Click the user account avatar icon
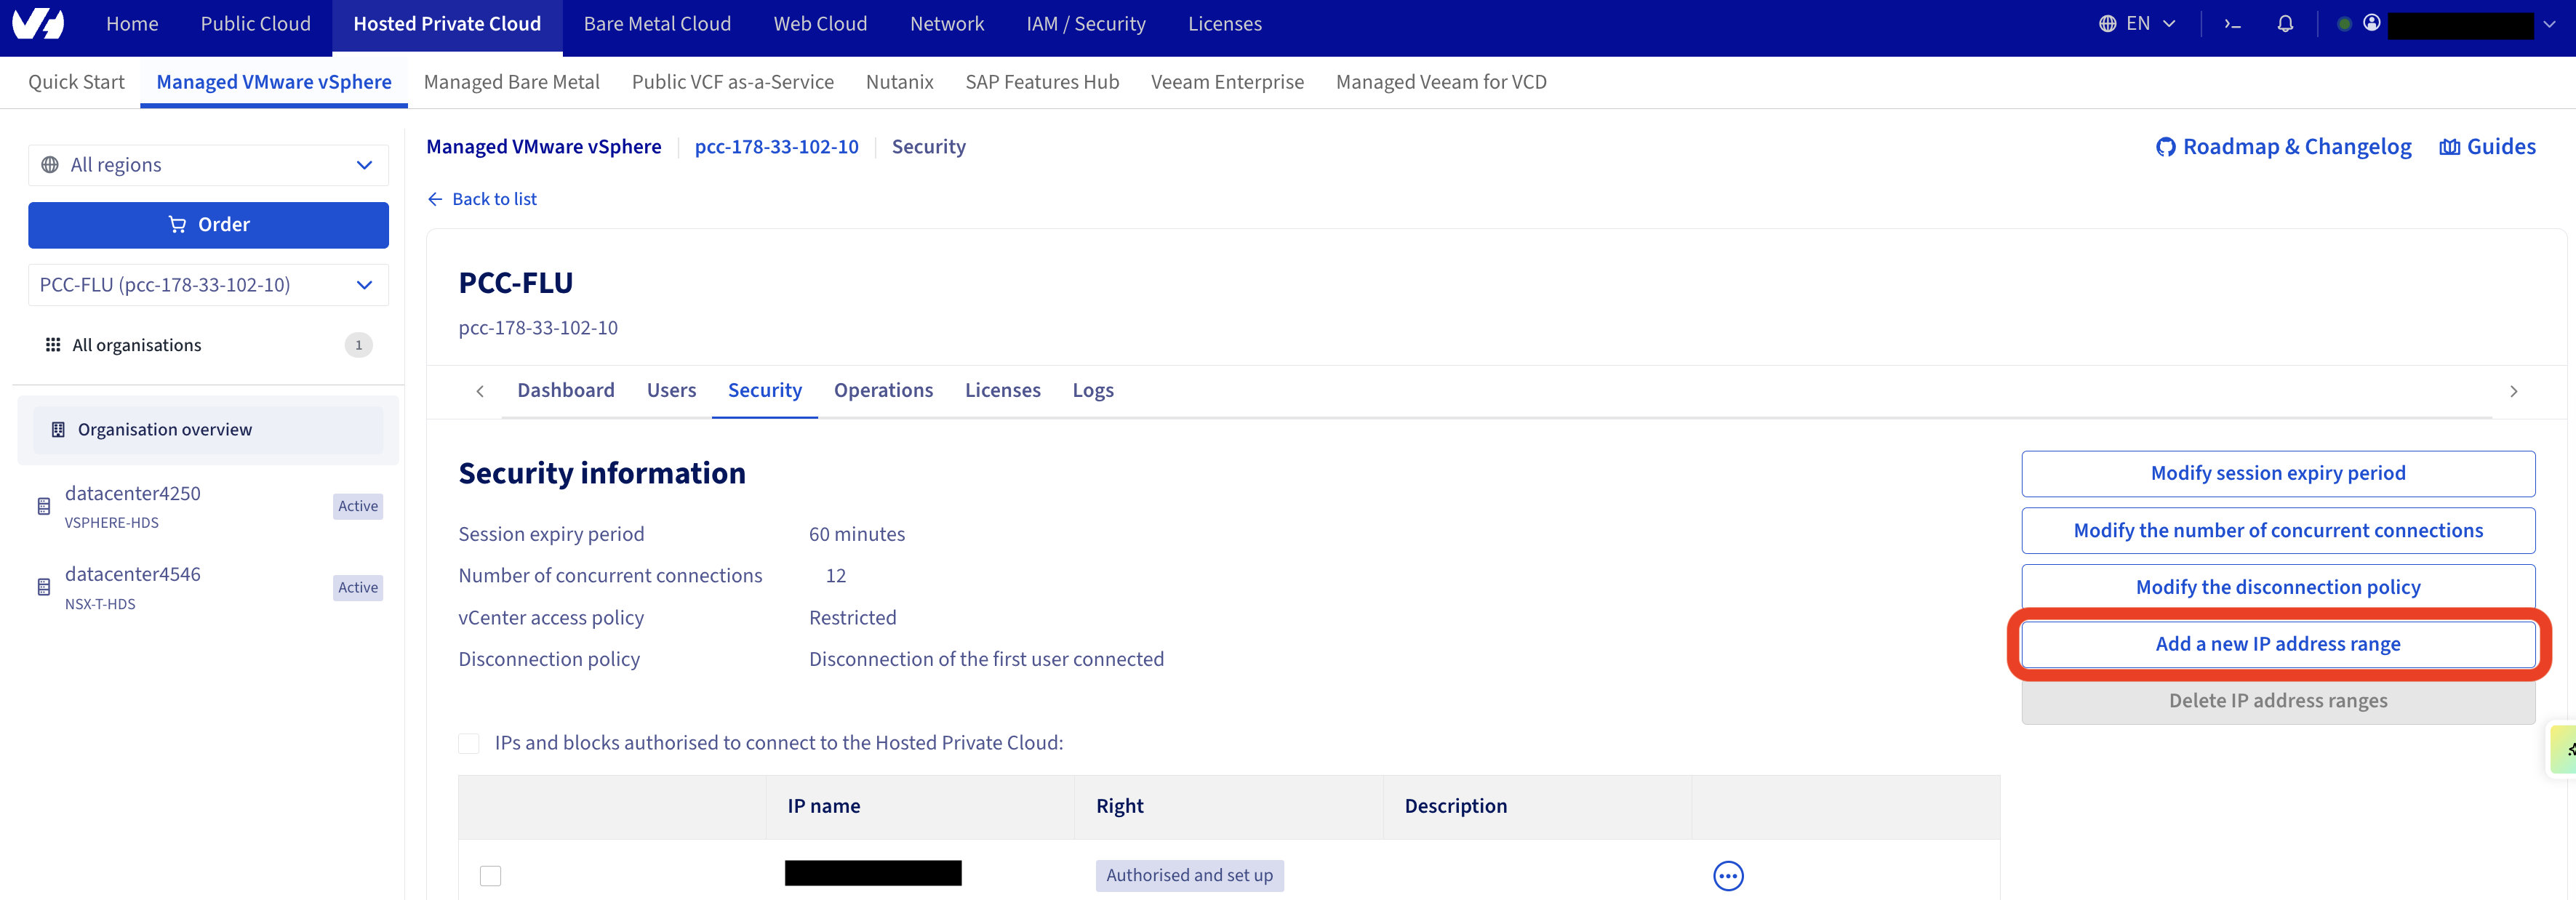This screenshot has height=900, width=2576. [x=2371, y=23]
